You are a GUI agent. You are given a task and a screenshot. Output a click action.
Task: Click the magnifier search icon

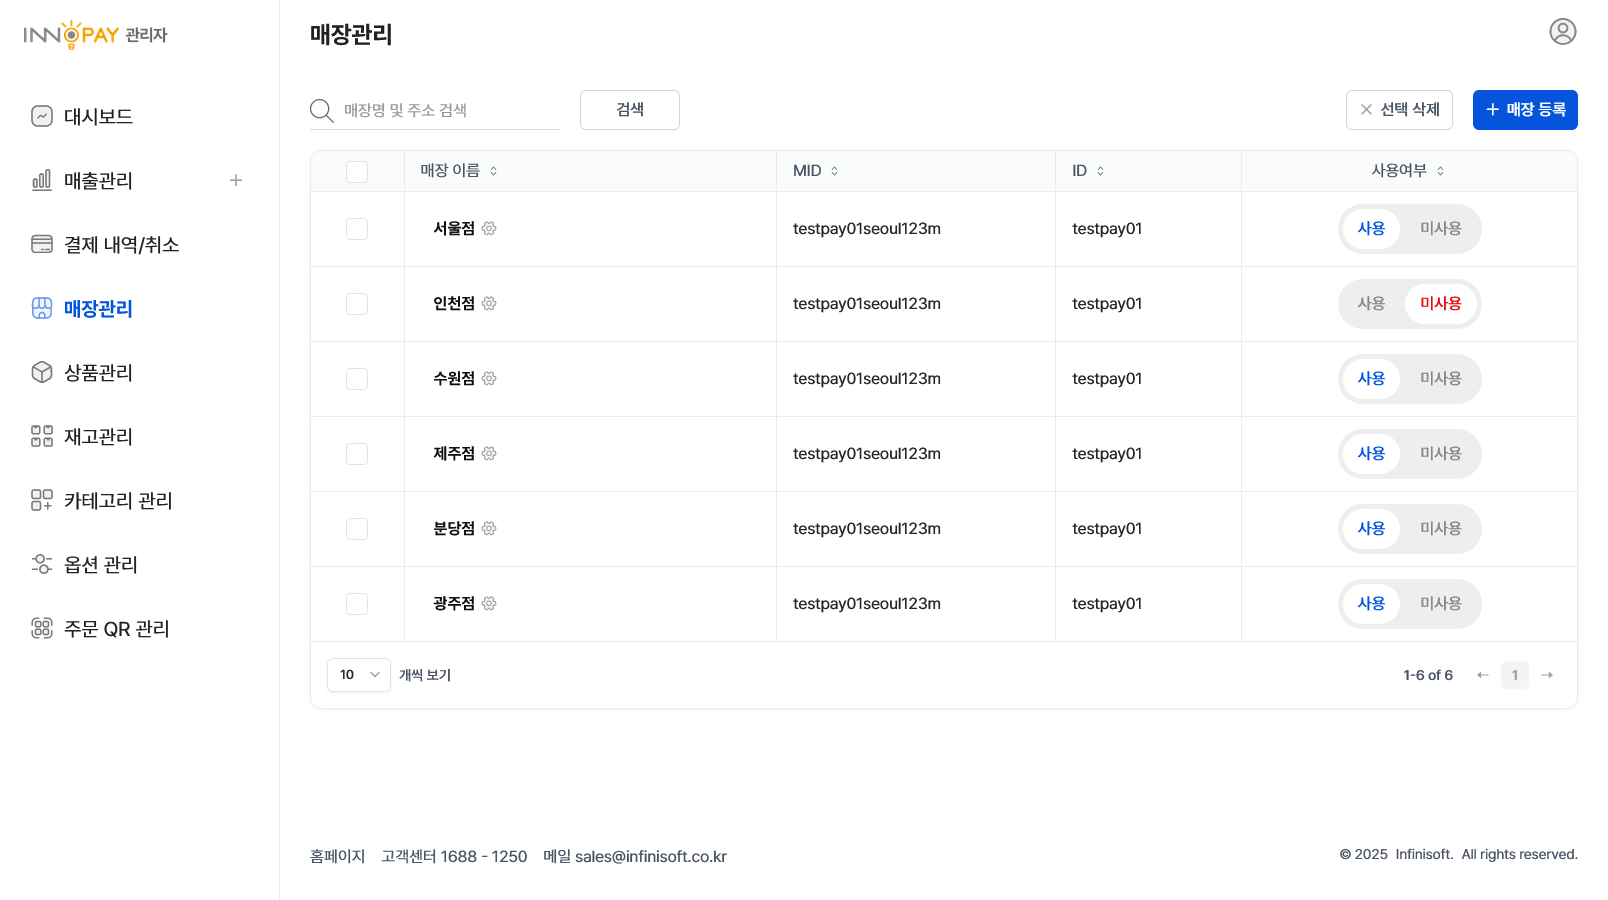(321, 110)
